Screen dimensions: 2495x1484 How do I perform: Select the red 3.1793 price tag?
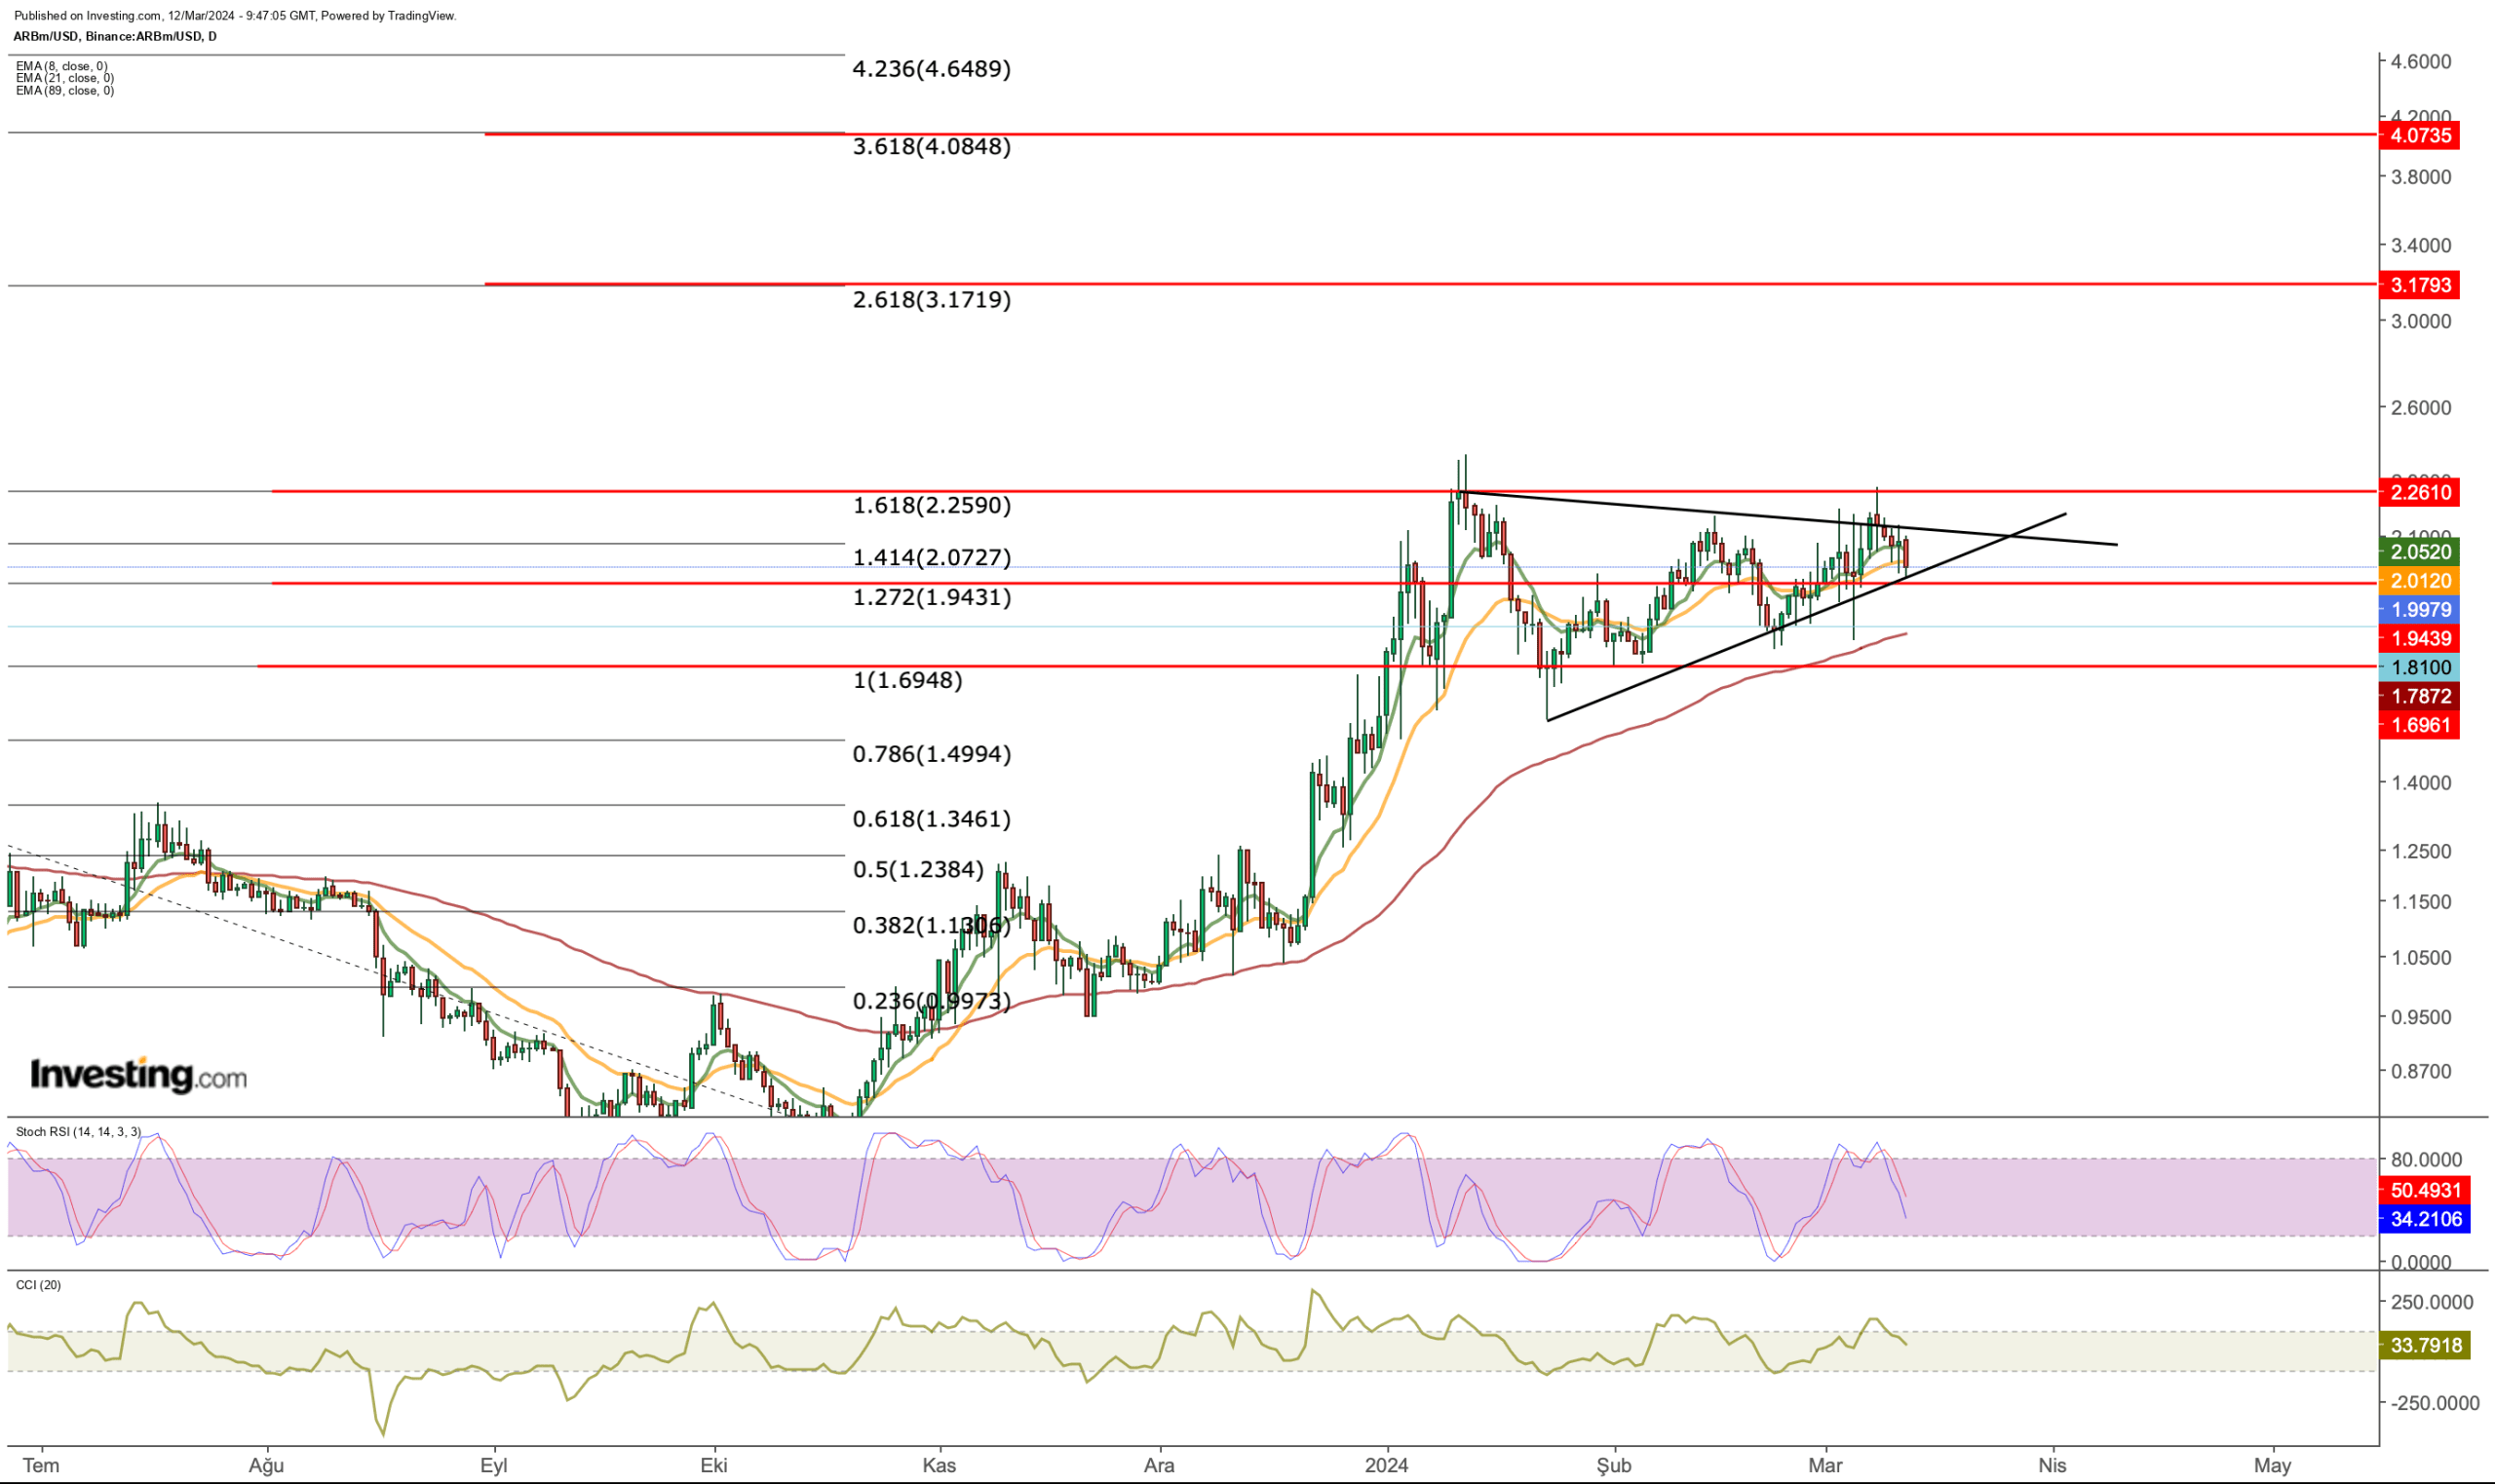pyautogui.click(x=2420, y=285)
